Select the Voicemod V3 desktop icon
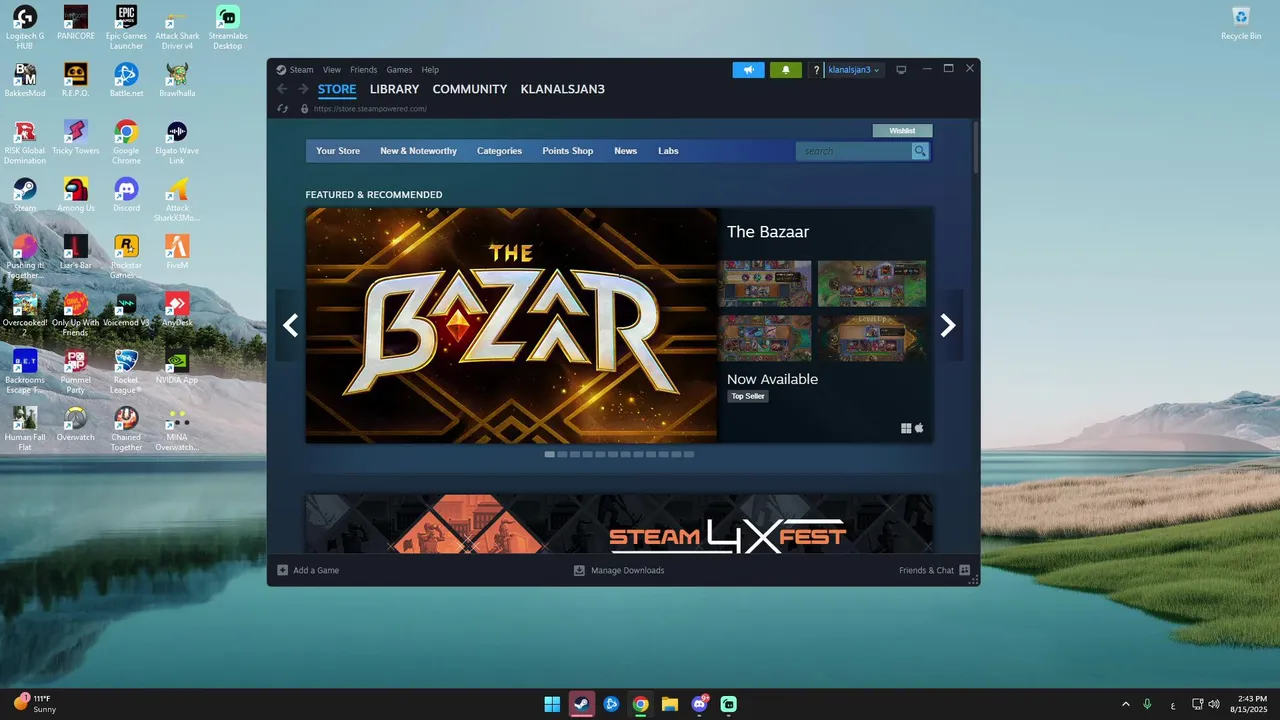 click(126, 309)
